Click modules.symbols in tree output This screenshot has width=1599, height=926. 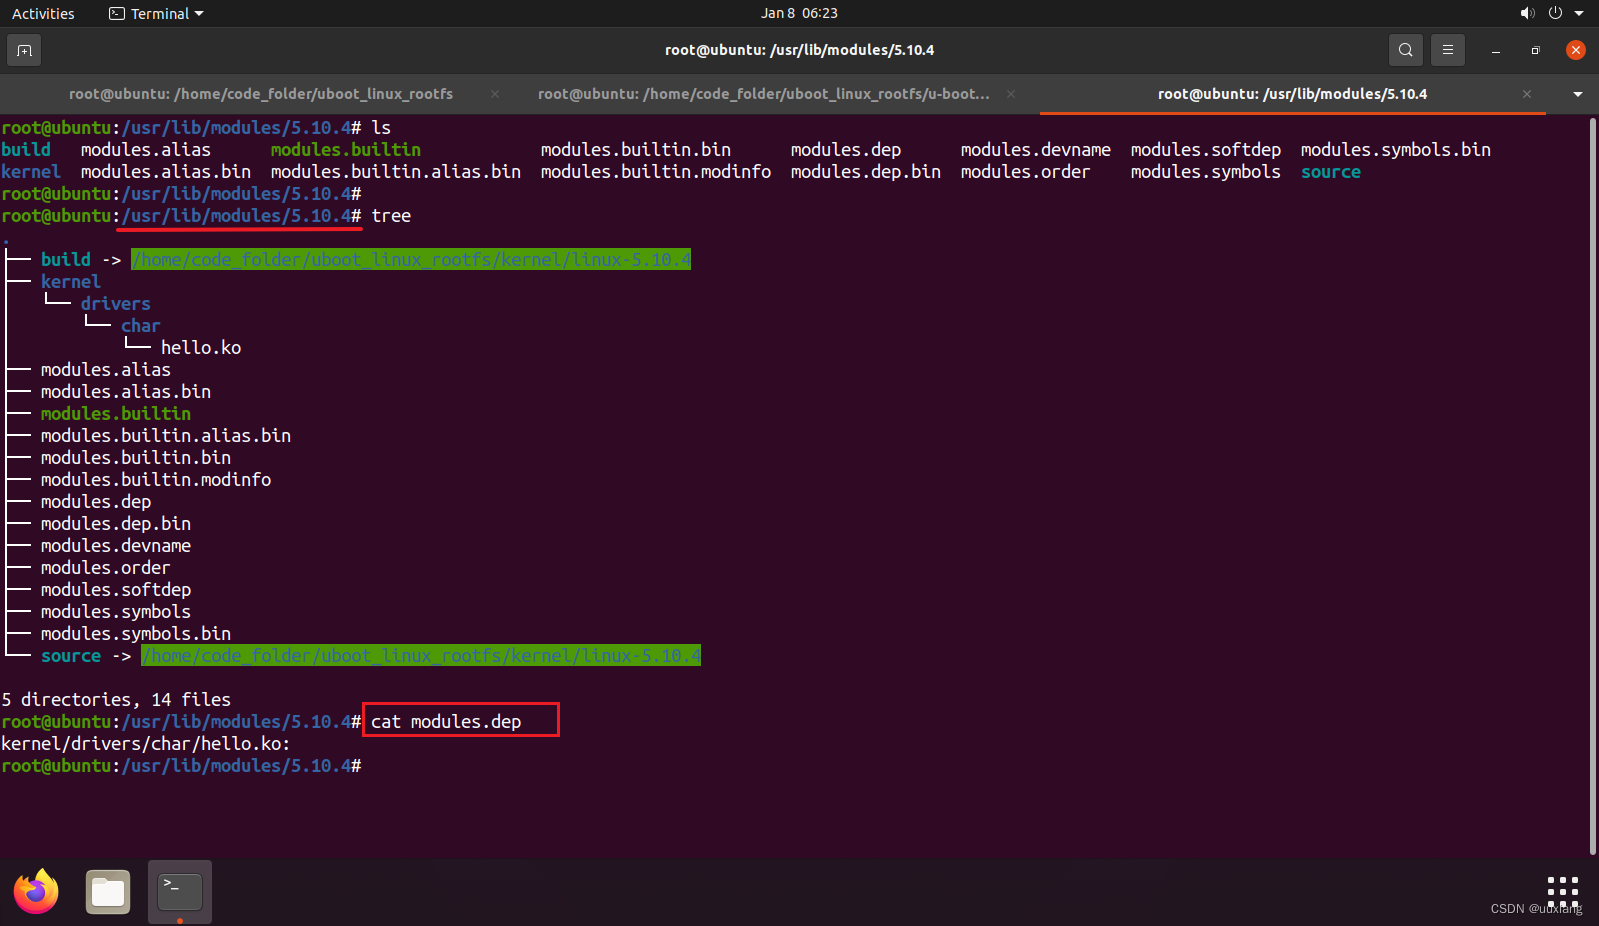[116, 612]
